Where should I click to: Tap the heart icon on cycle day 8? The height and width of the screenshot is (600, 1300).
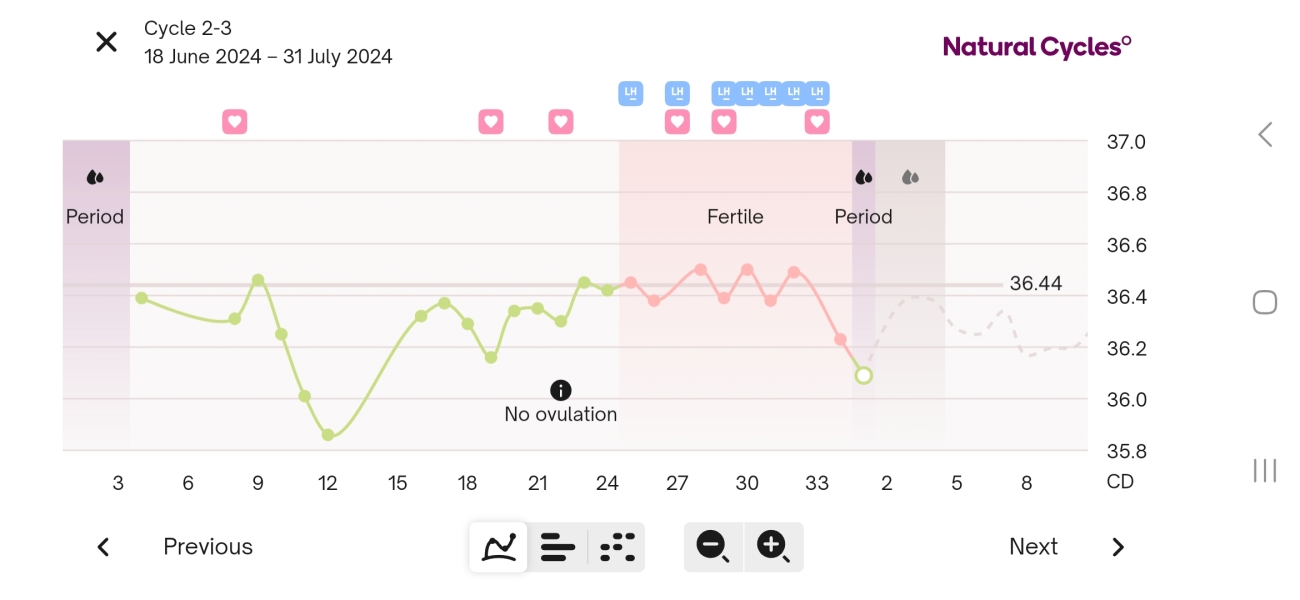(x=234, y=122)
